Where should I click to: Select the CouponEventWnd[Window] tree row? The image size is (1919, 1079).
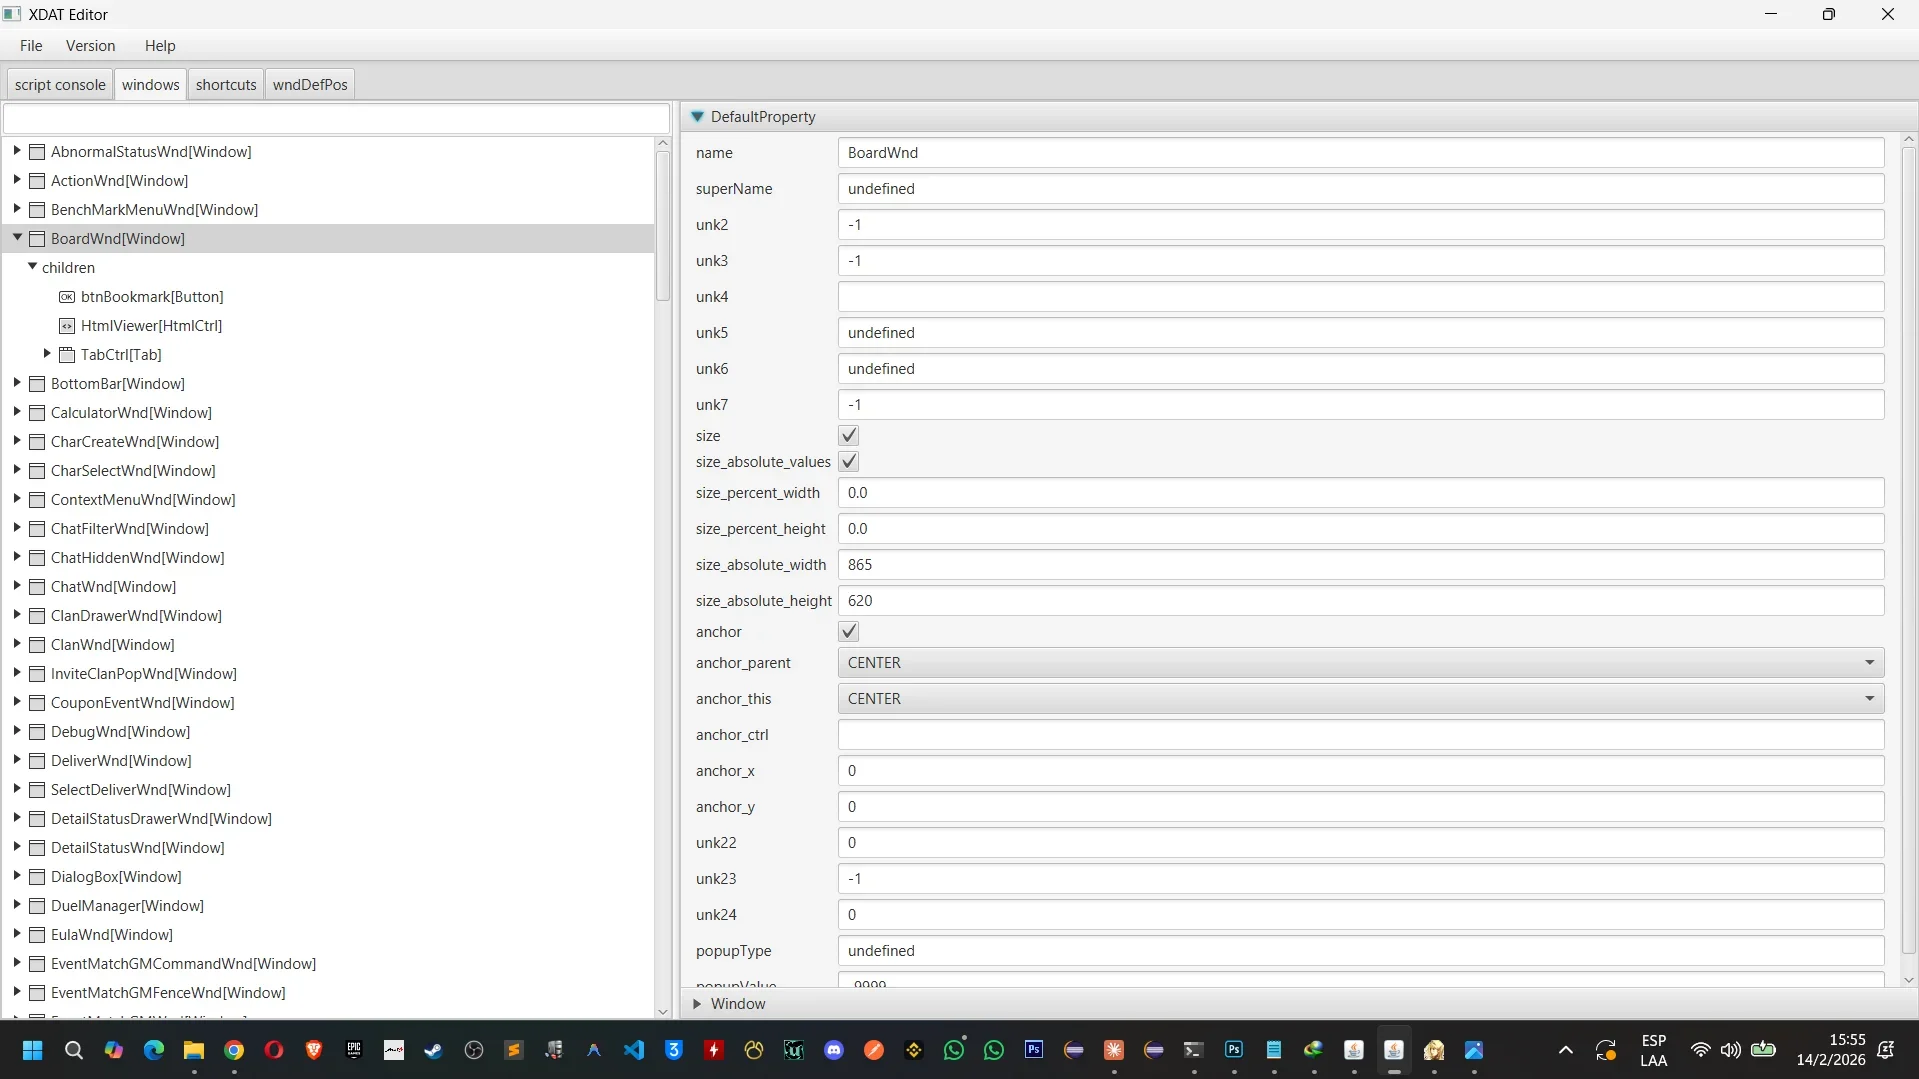point(328,703)
